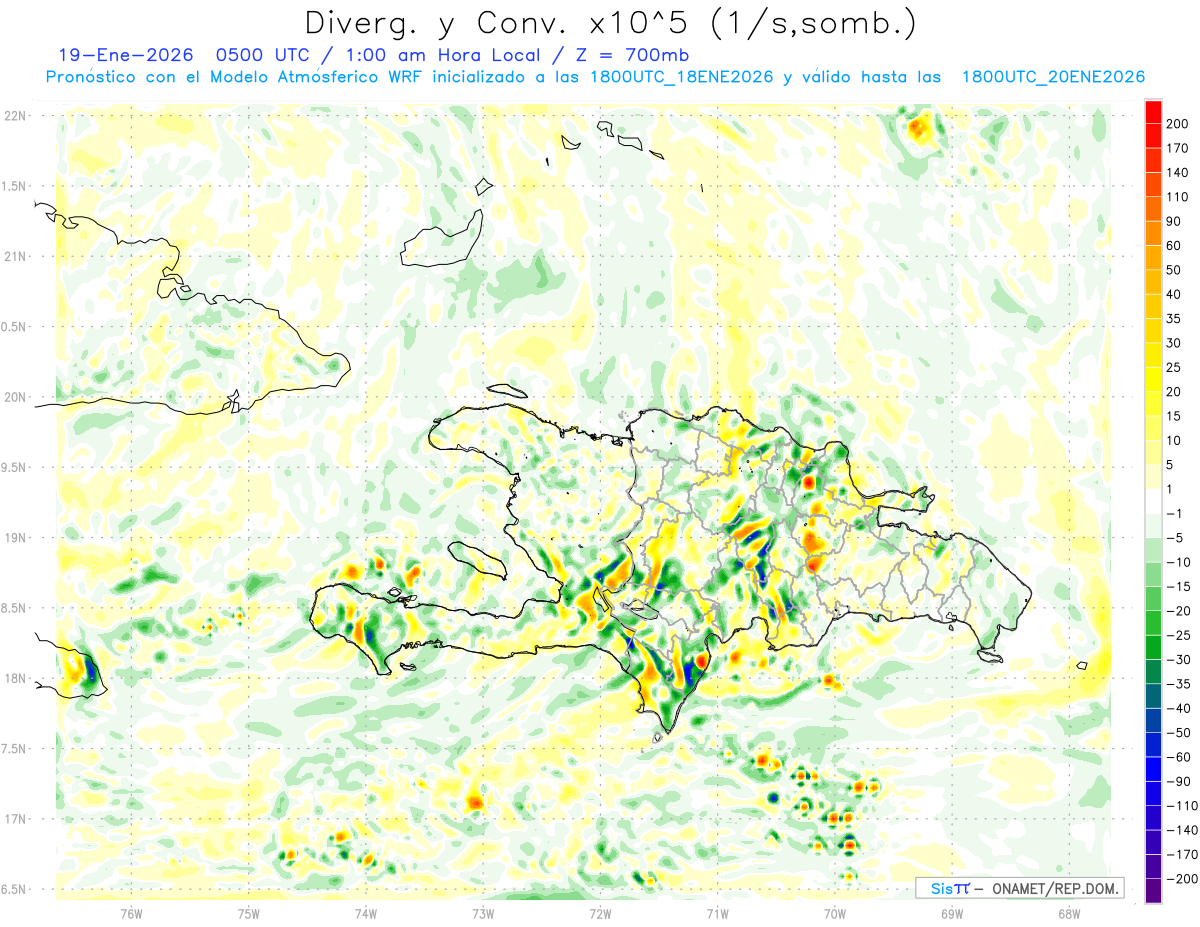Pick the green swatch between -20 and -15
Image resolution: width=1200 pixels, height=927 pixels.
coord(1153,598)
